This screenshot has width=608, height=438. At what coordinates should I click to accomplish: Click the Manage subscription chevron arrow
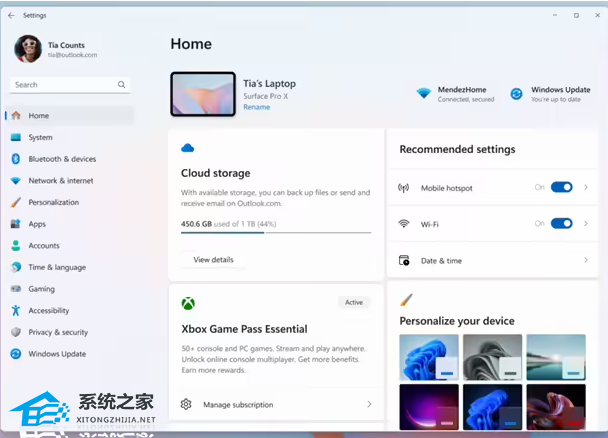(369, 404)
